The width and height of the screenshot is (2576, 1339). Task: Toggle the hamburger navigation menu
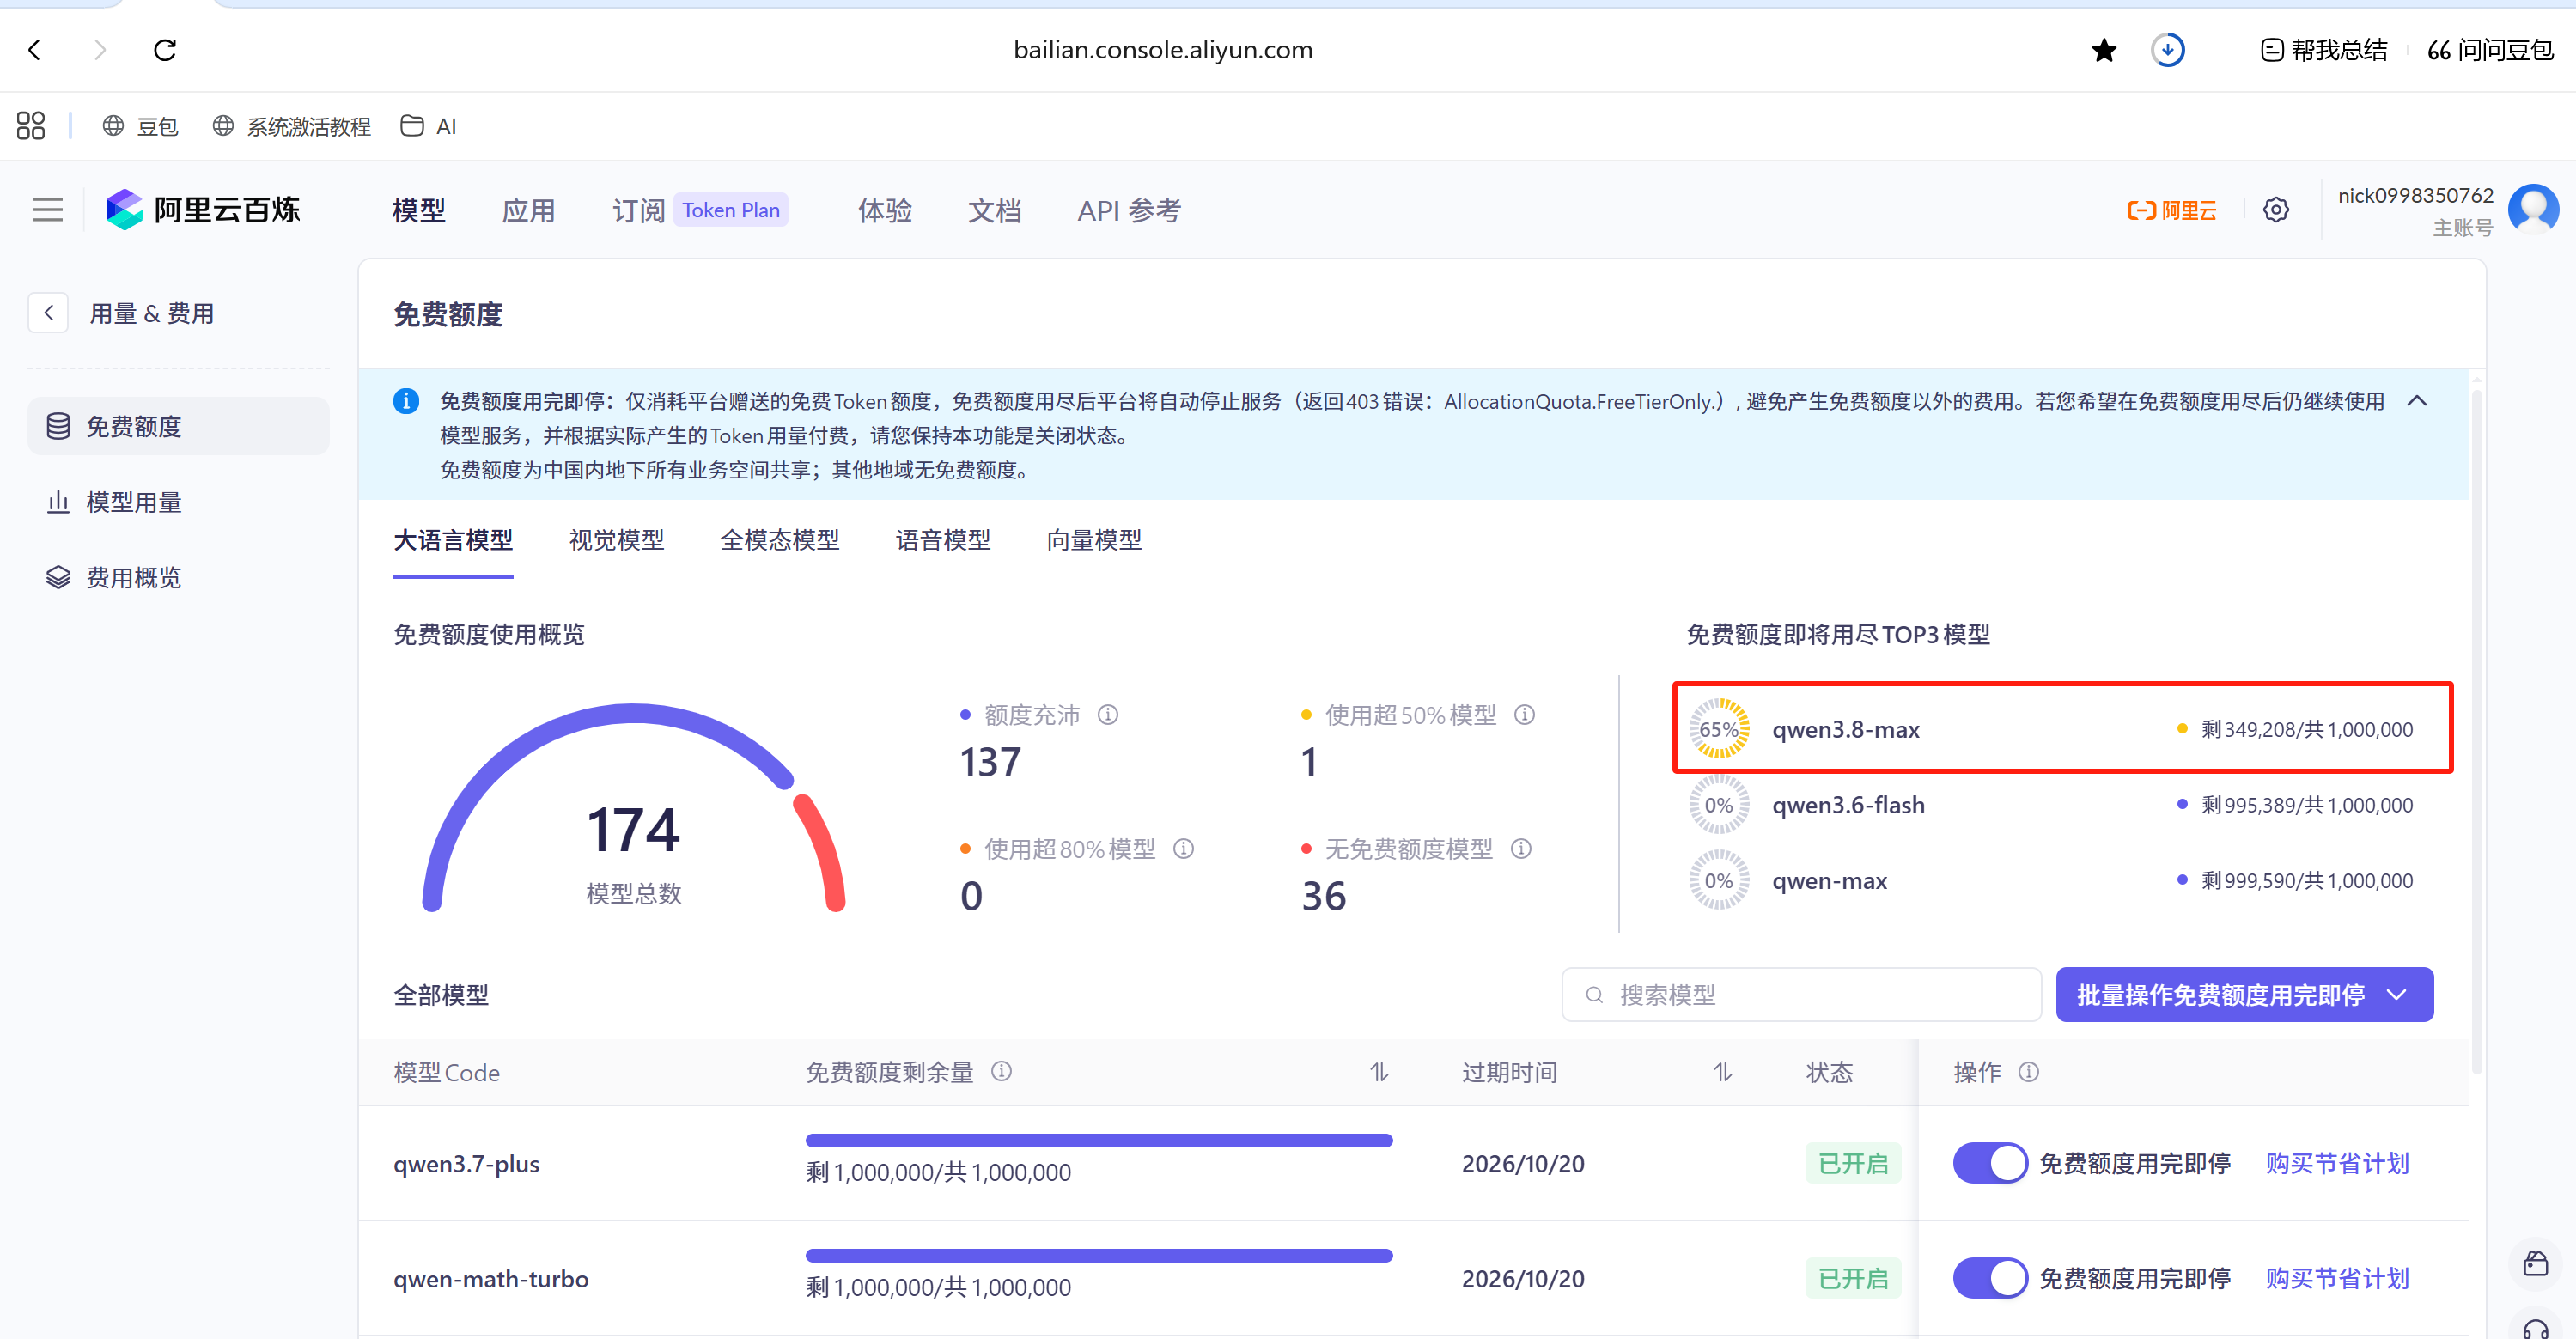click(x=47, y=210)
